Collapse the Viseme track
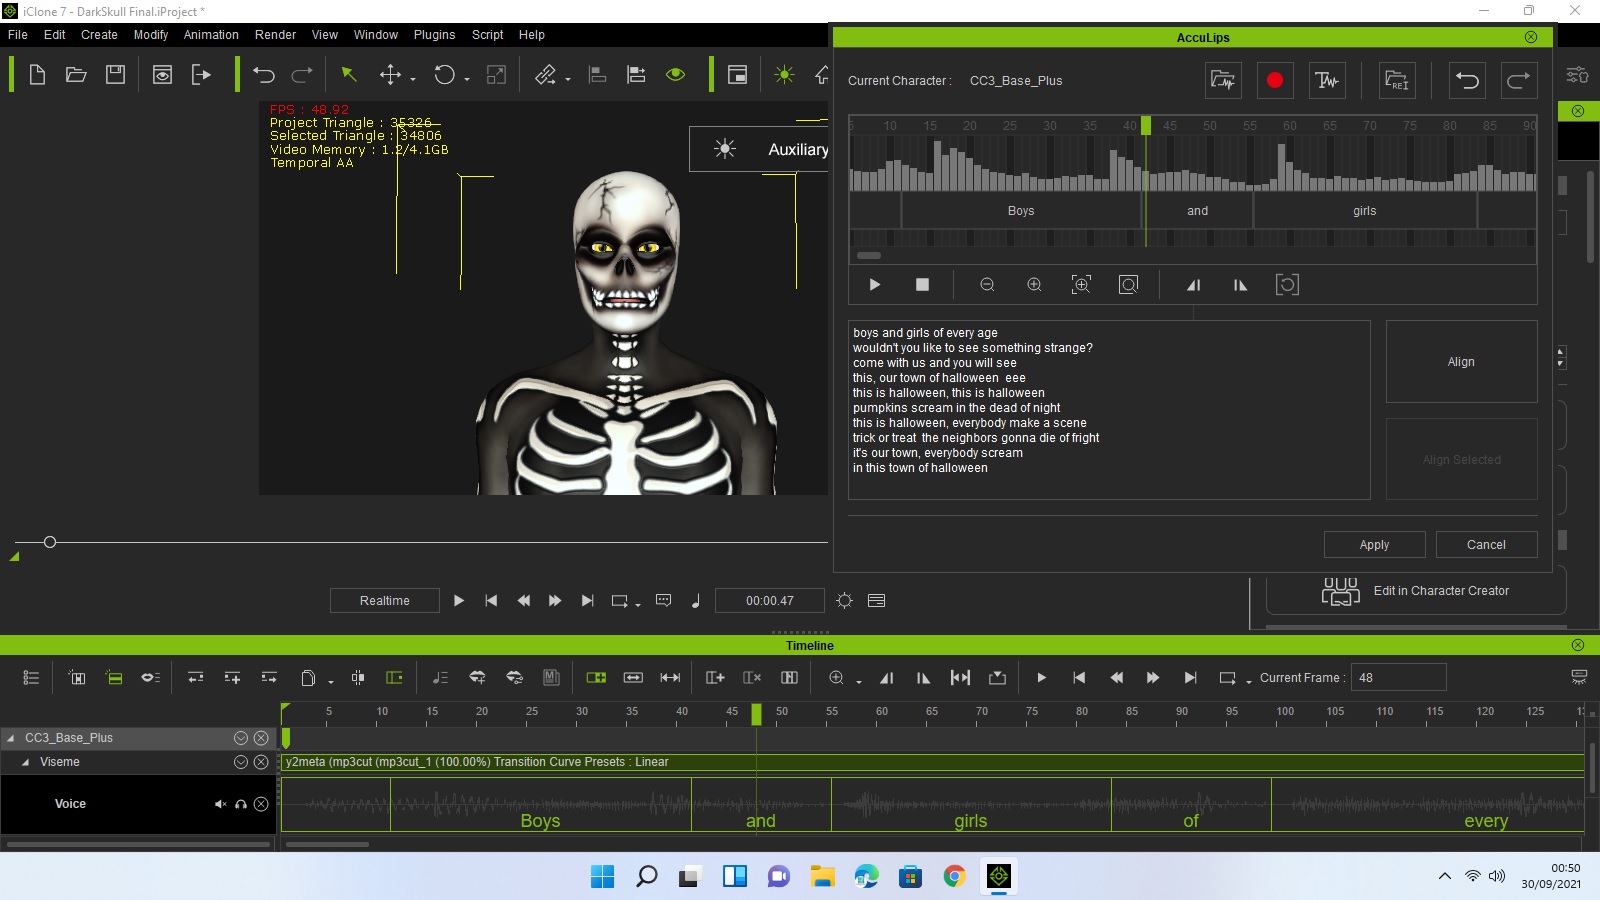1600x900 pixels. click(x=25, y=762)
